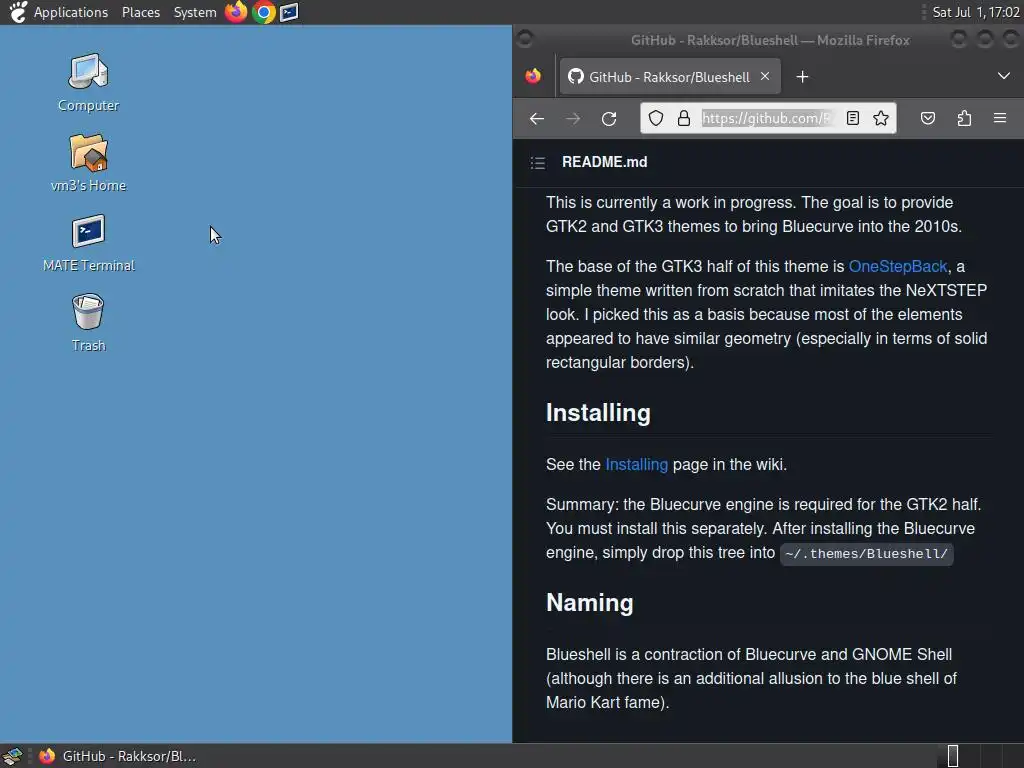
Task: Launch Firefox from top panel
Action: (236, 12)
